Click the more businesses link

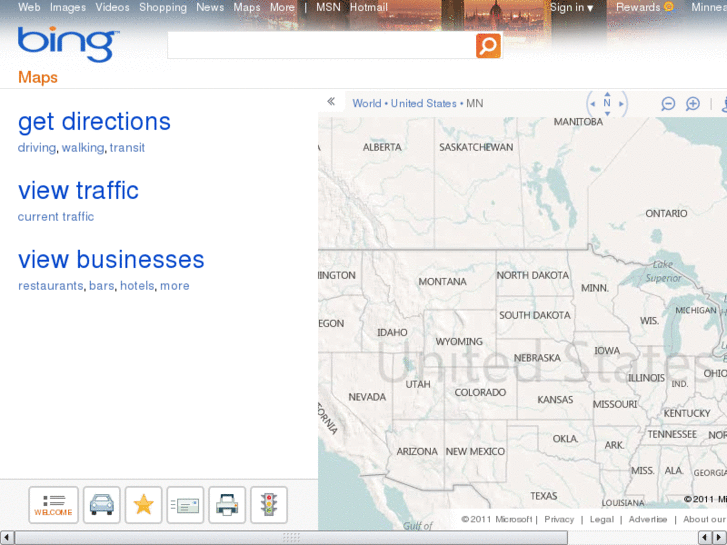(x=175, y=286)
